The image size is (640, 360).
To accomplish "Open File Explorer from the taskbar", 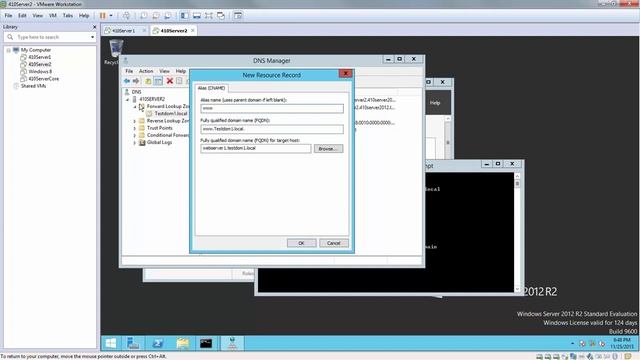I will coord(182,343).
